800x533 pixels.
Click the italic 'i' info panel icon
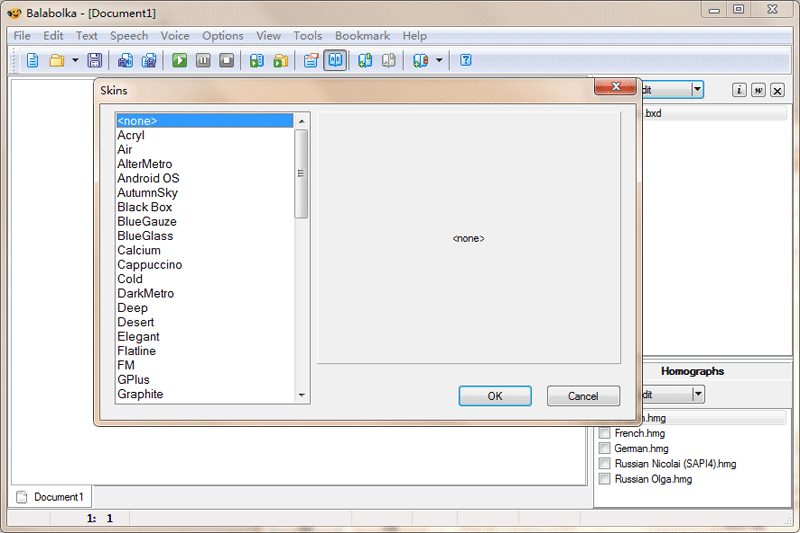739,90
